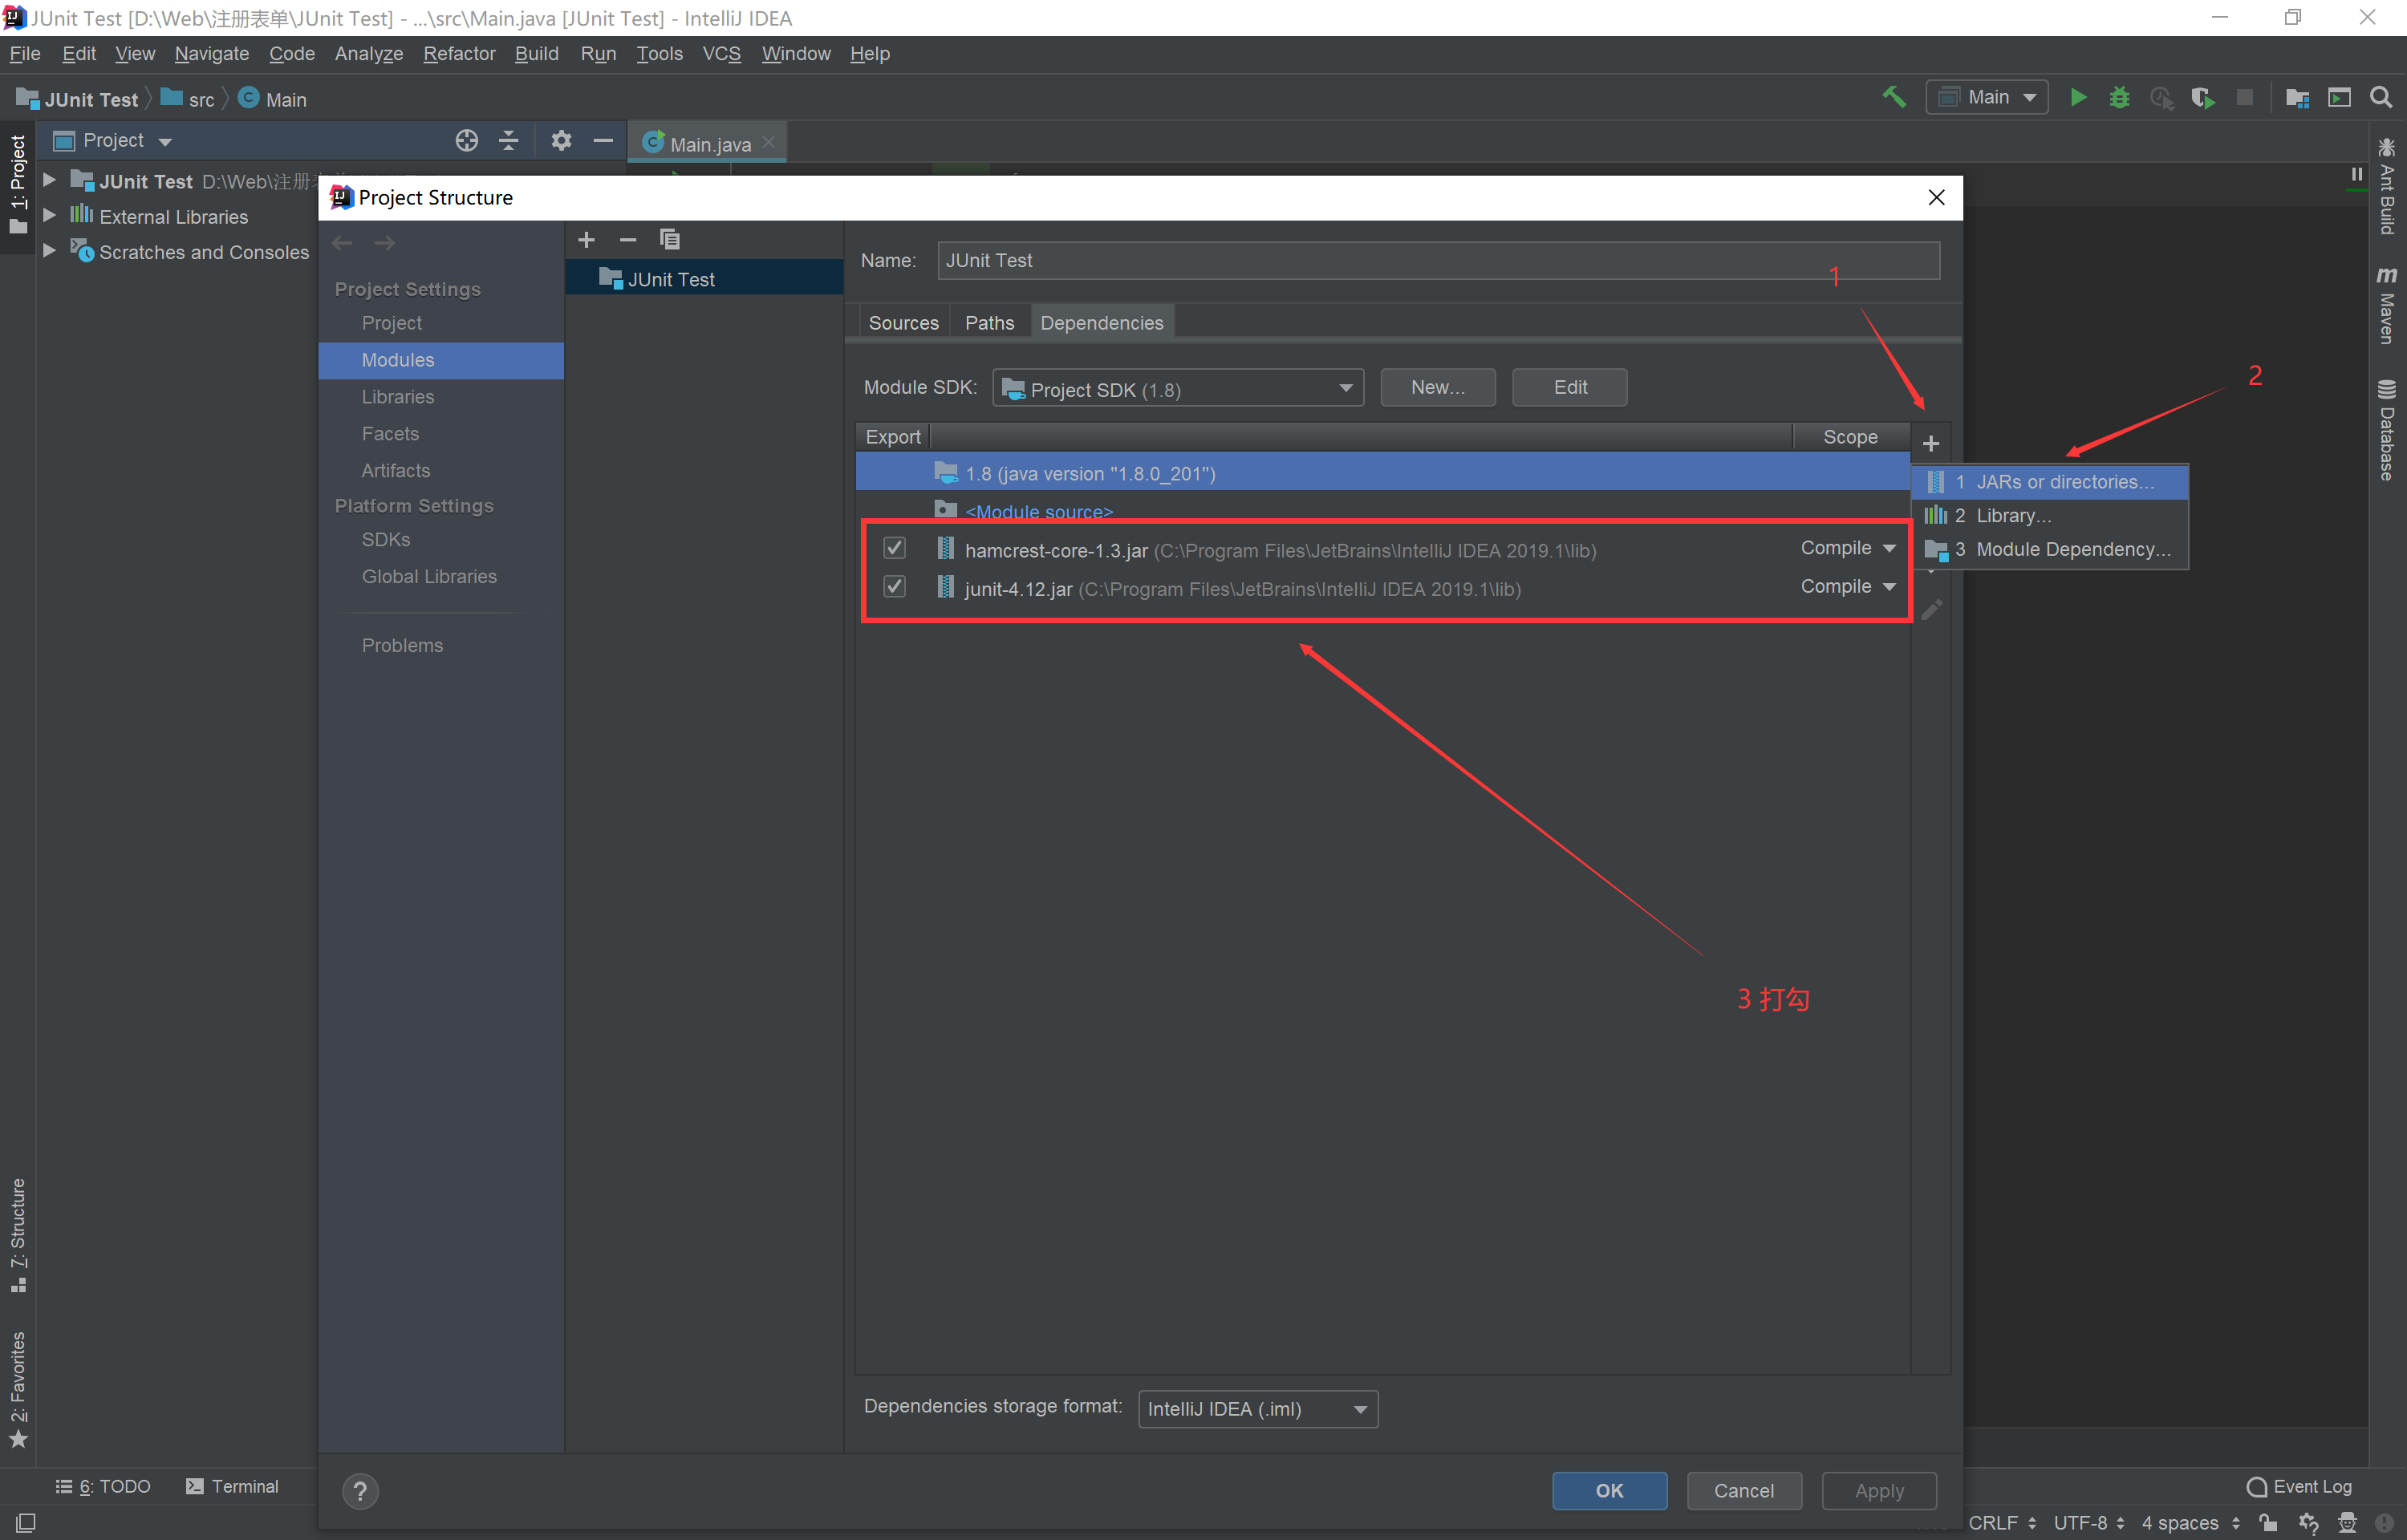2407x1540 pixels.
Task: Uncheck the junit-4.12.jar export checkbox
Action: pyautogui.click(x=894, y=587)
